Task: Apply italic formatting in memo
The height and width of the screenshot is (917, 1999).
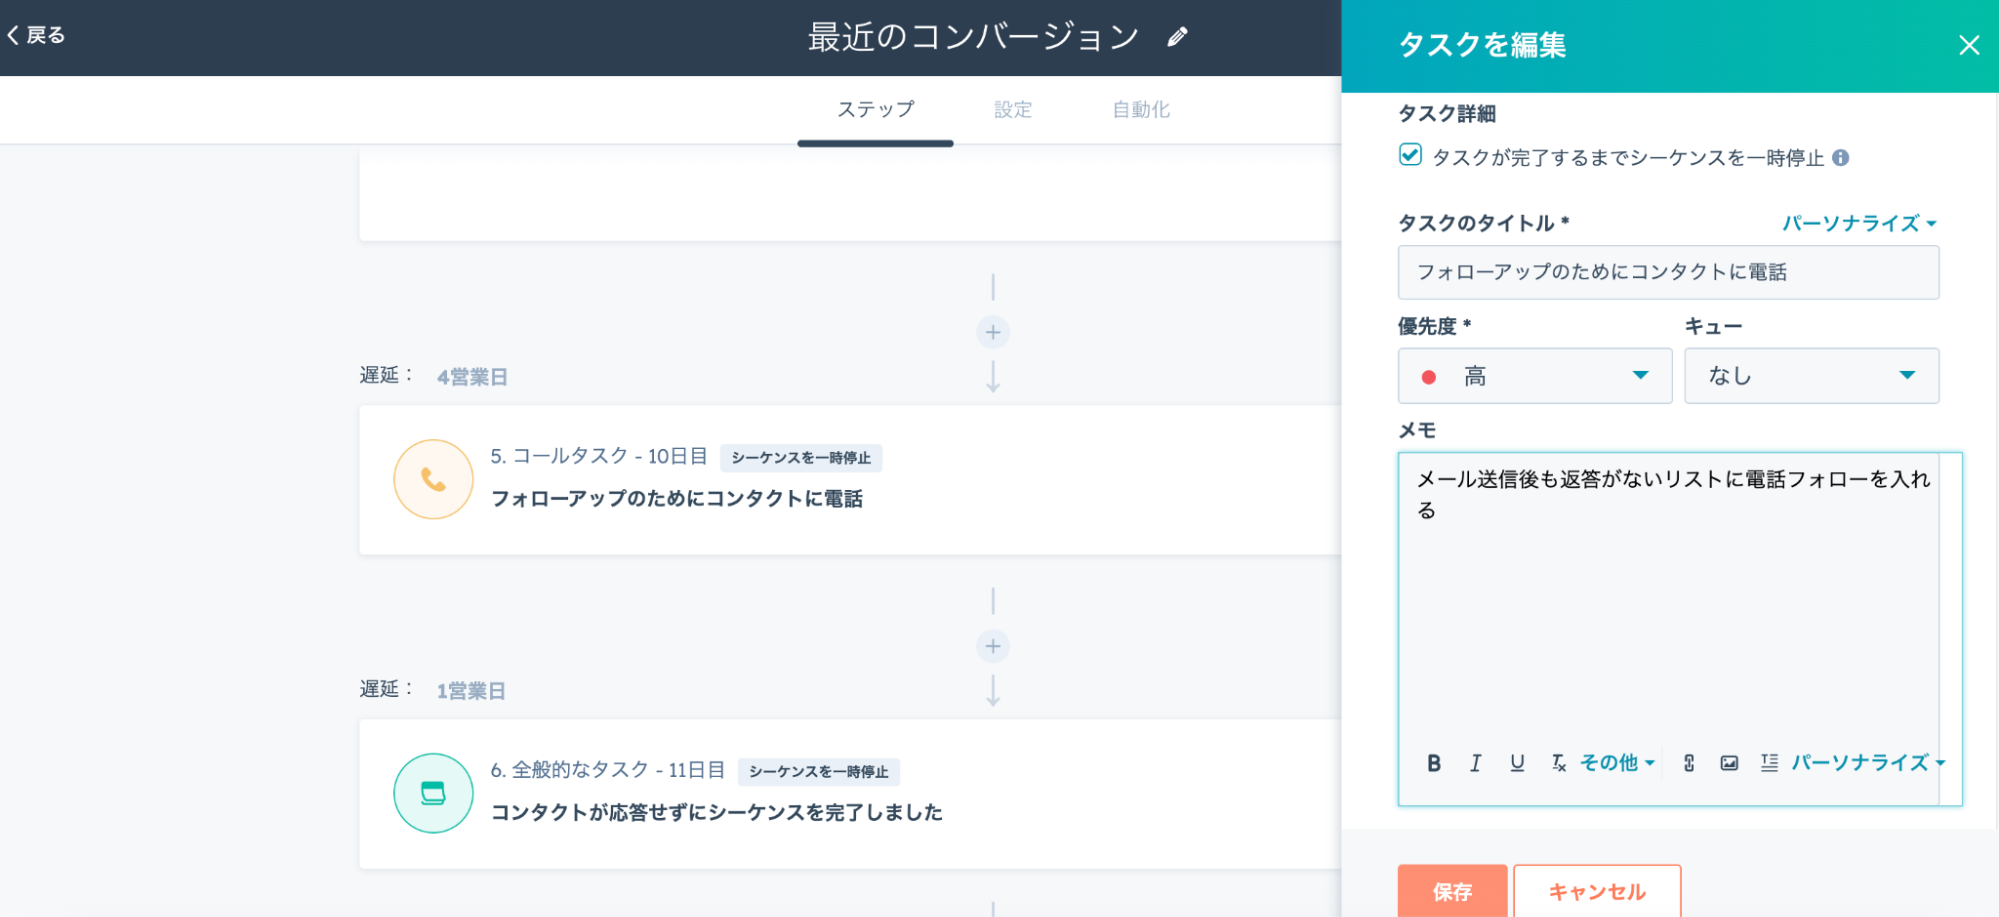Action: coord(1475,763)
